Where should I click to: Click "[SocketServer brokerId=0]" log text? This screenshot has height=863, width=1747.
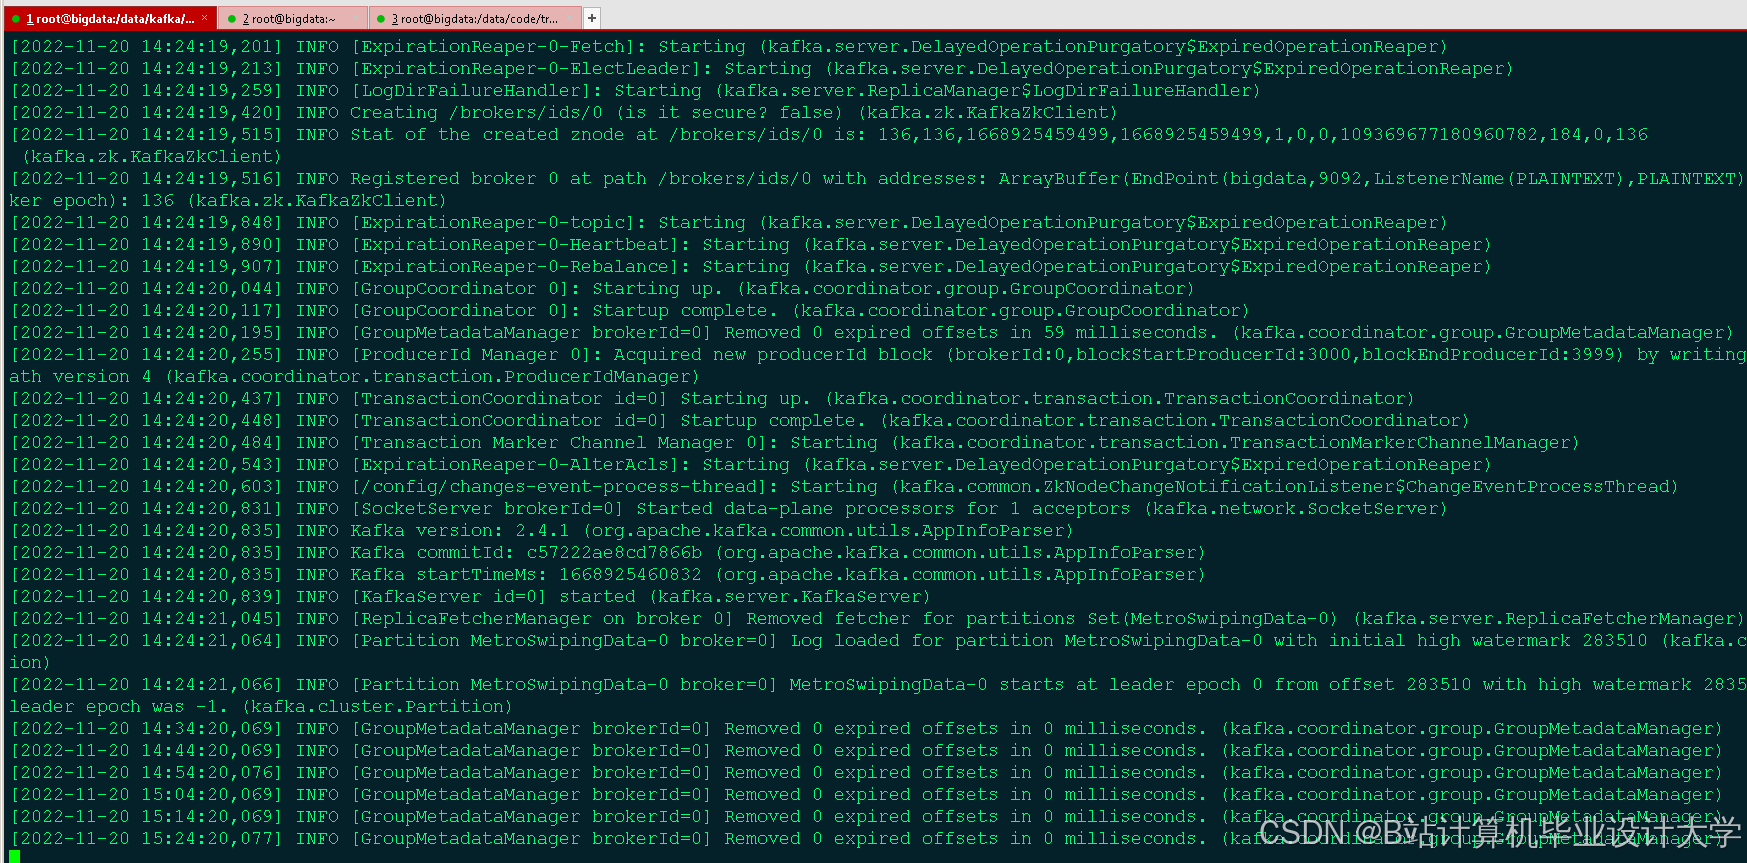tap(487, 509)
